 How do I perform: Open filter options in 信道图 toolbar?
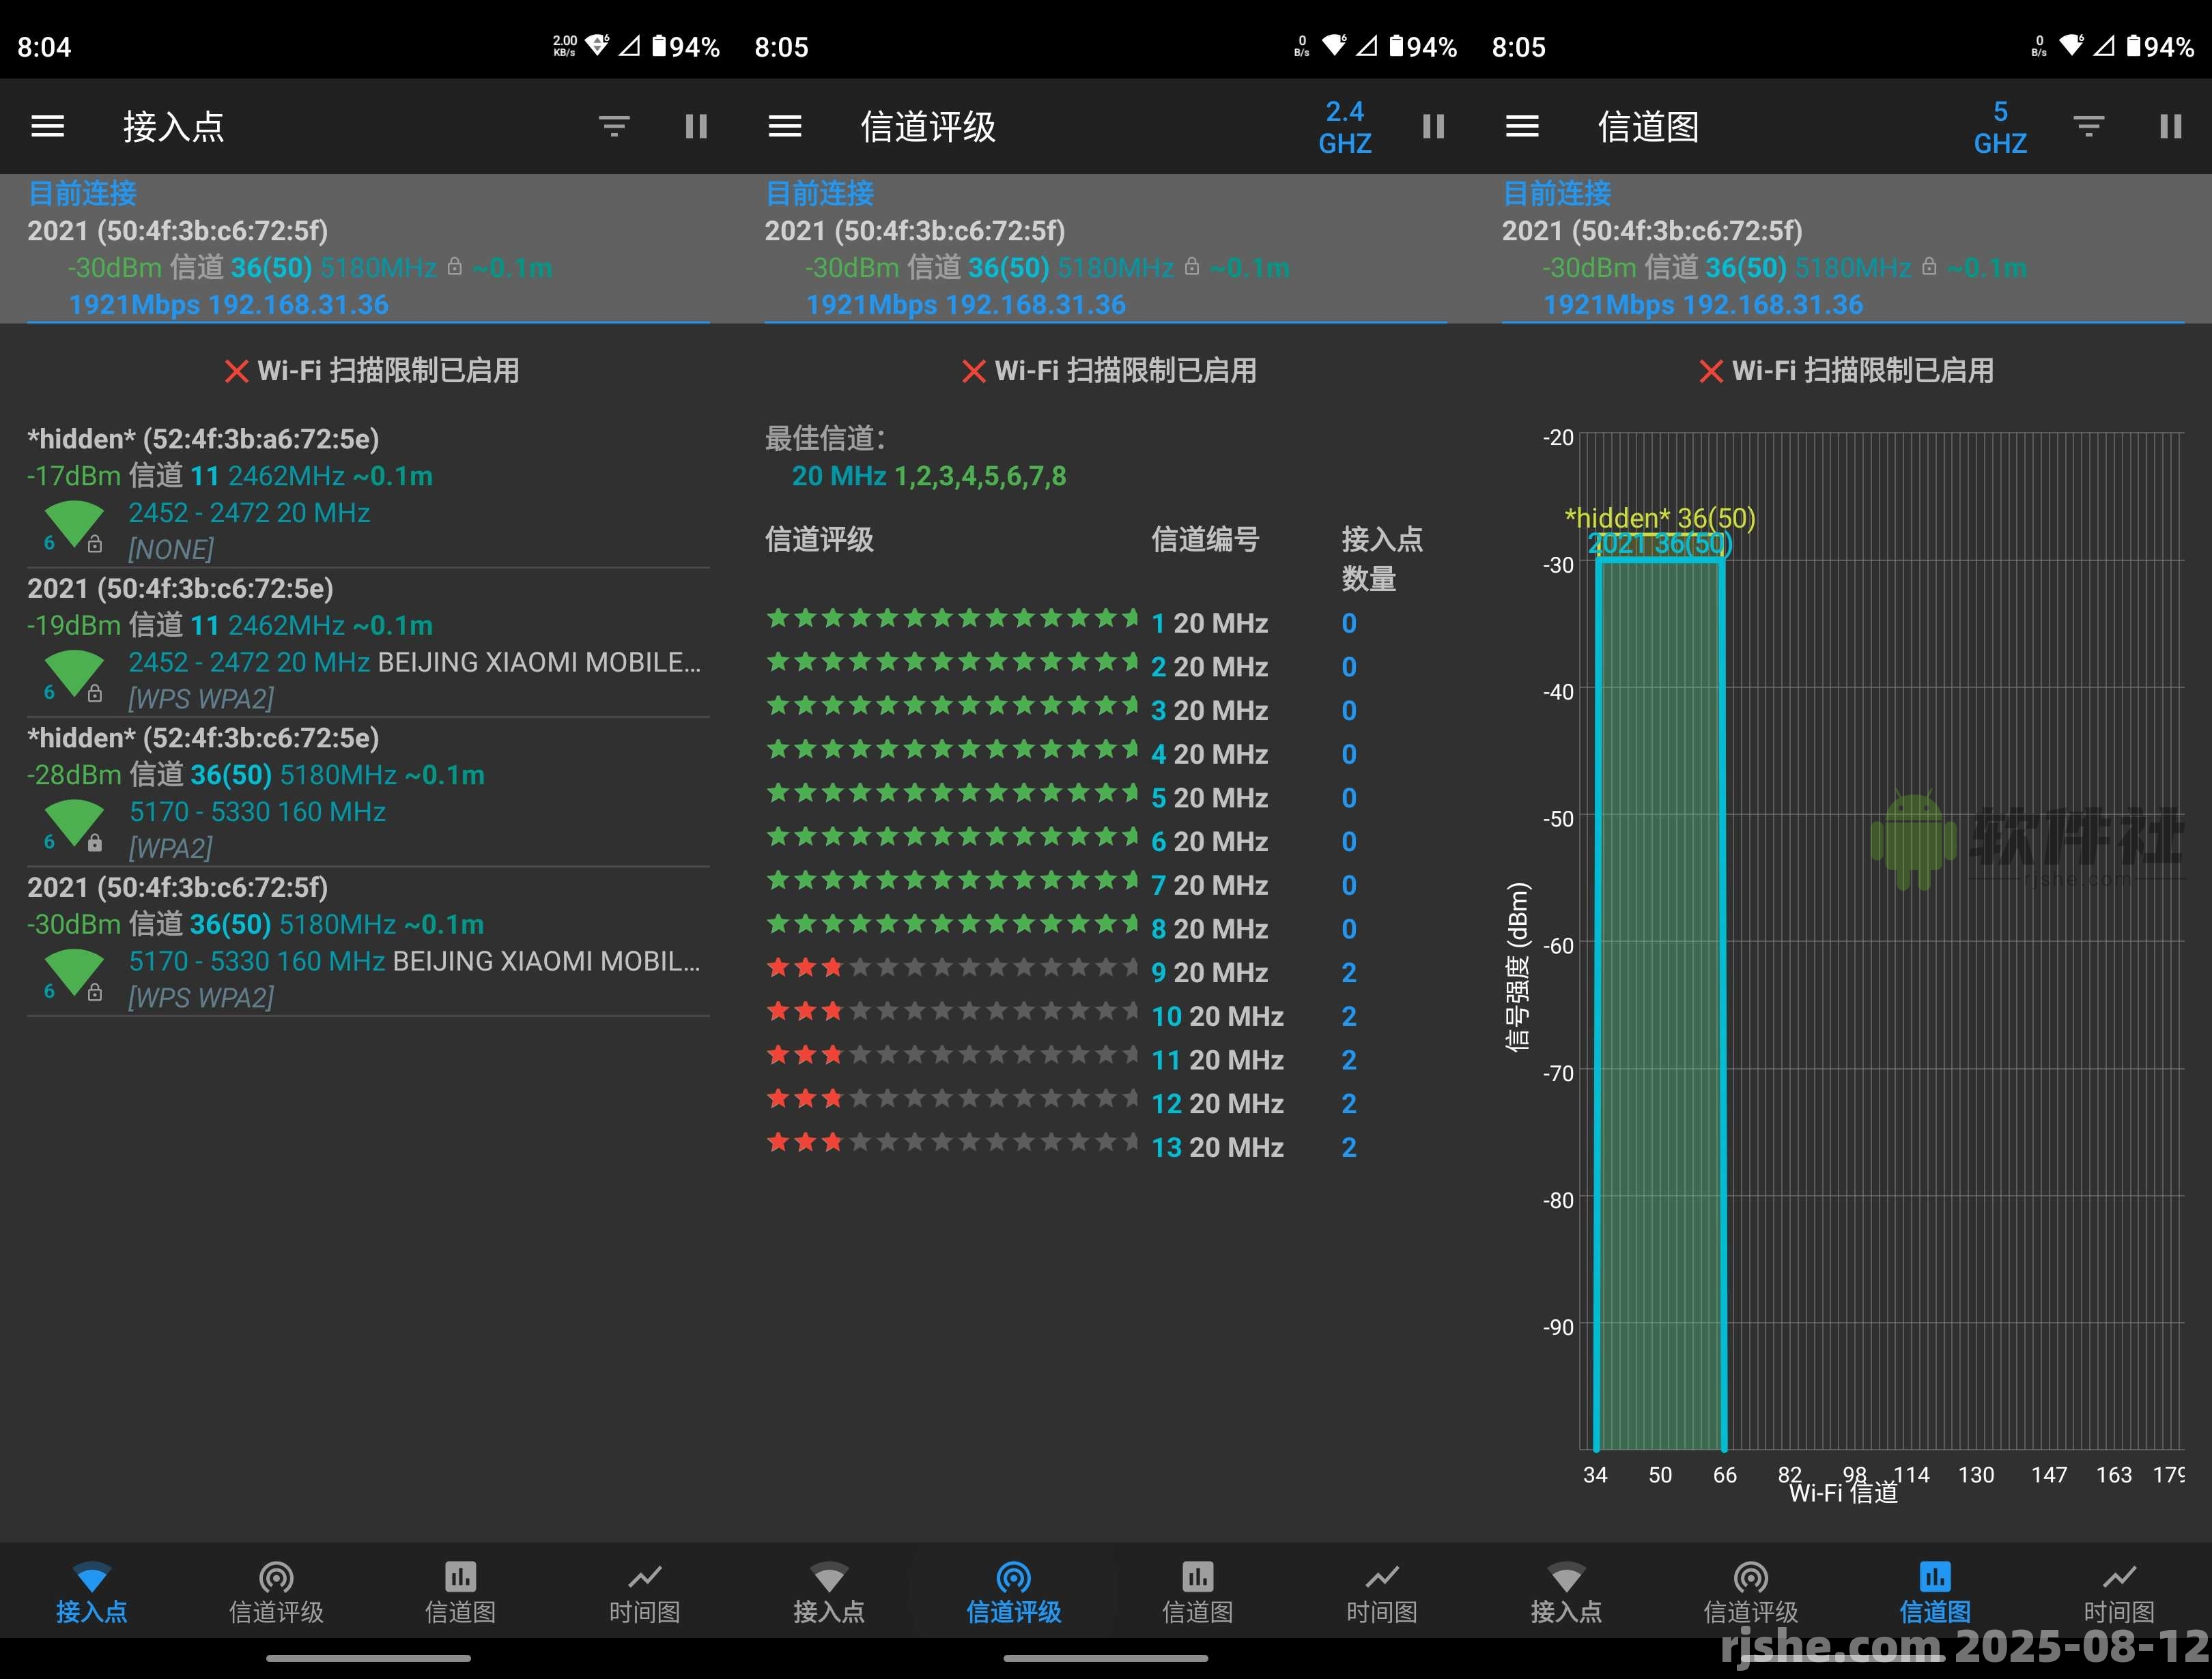pos(2088,126)
